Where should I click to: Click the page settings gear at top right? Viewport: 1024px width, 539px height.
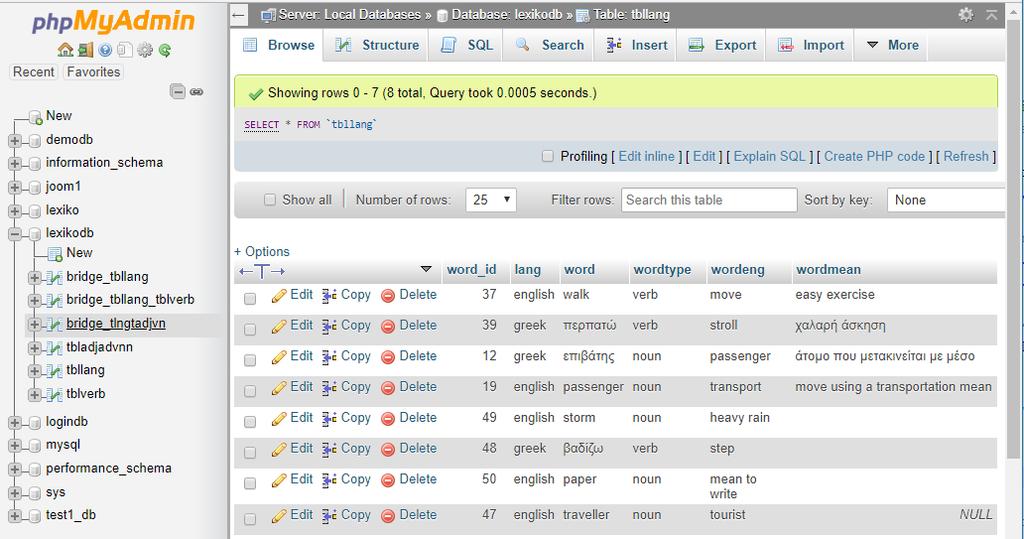click(x=966, y=14)
